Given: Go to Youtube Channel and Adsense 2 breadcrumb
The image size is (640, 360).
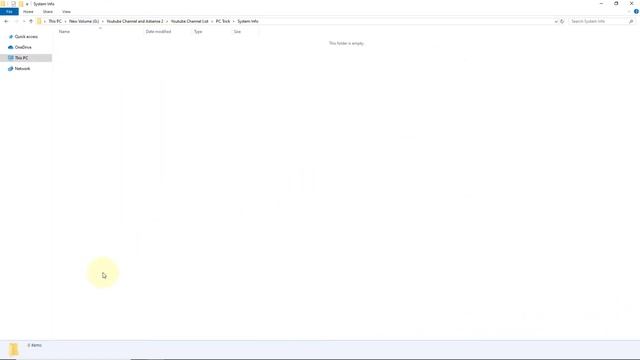Looking at the screenshot, I should [135, 21].
